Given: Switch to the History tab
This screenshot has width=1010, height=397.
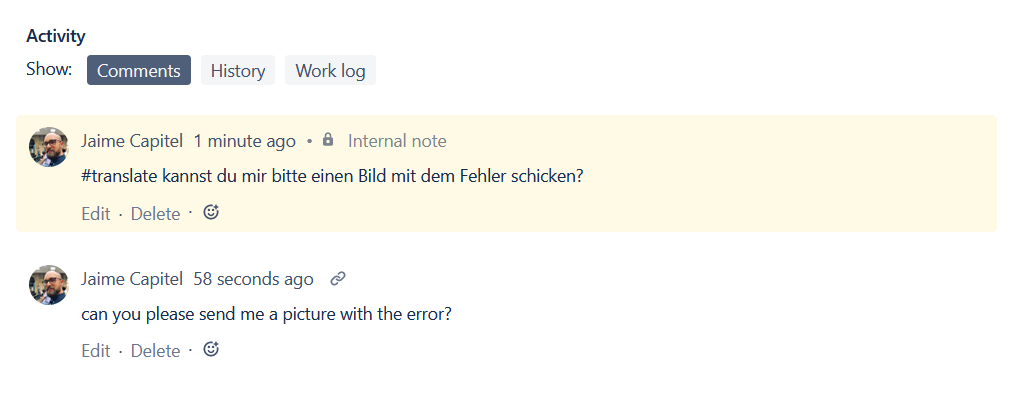Looking at the screenshot, I should tap(238, 70).
